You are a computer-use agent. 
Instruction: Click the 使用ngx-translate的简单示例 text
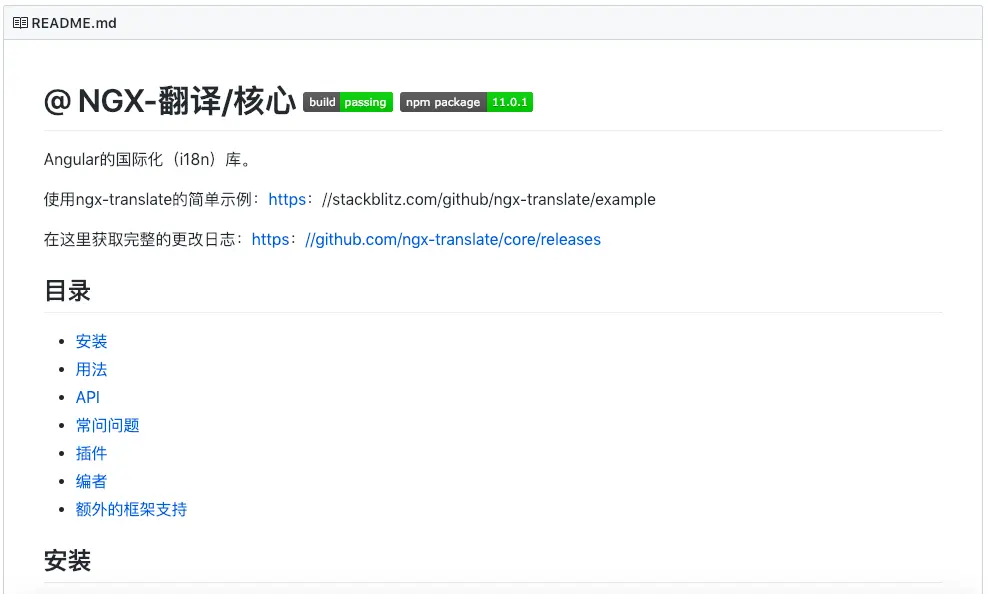tap(148, 200)
